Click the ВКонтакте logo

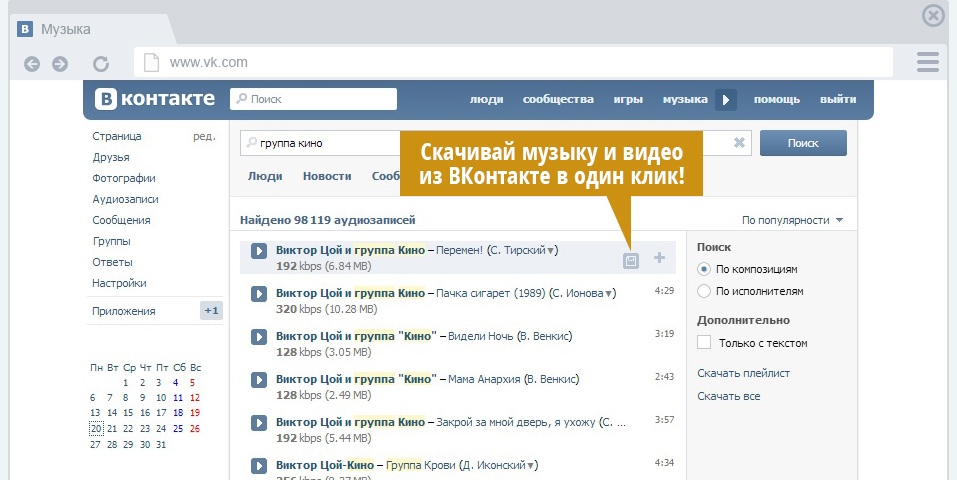pyautogui.click(x=155, y=99)
